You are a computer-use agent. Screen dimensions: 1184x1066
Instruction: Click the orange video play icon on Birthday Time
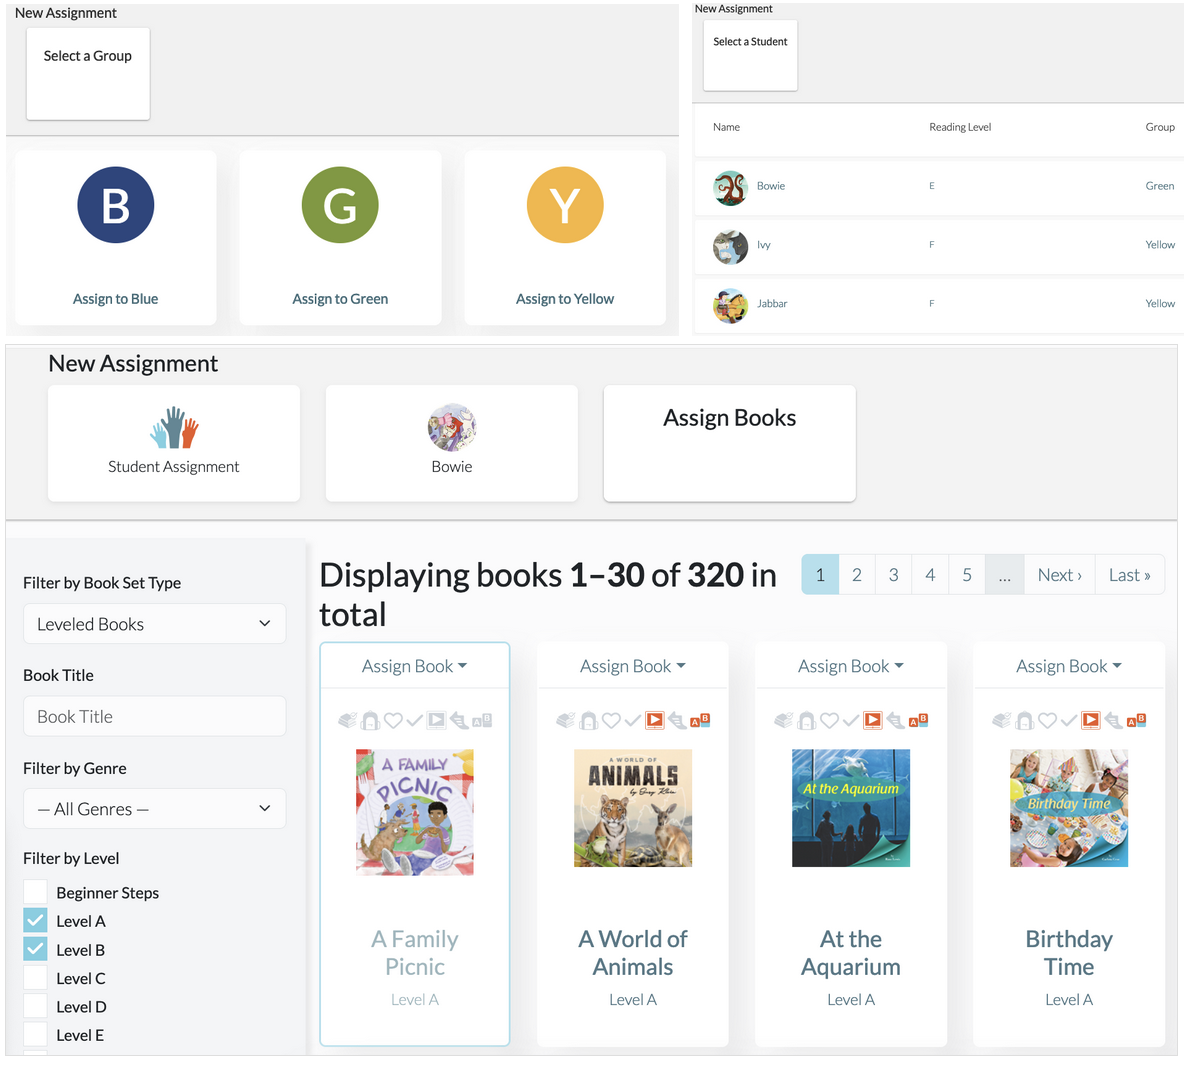coord(1090,720)
